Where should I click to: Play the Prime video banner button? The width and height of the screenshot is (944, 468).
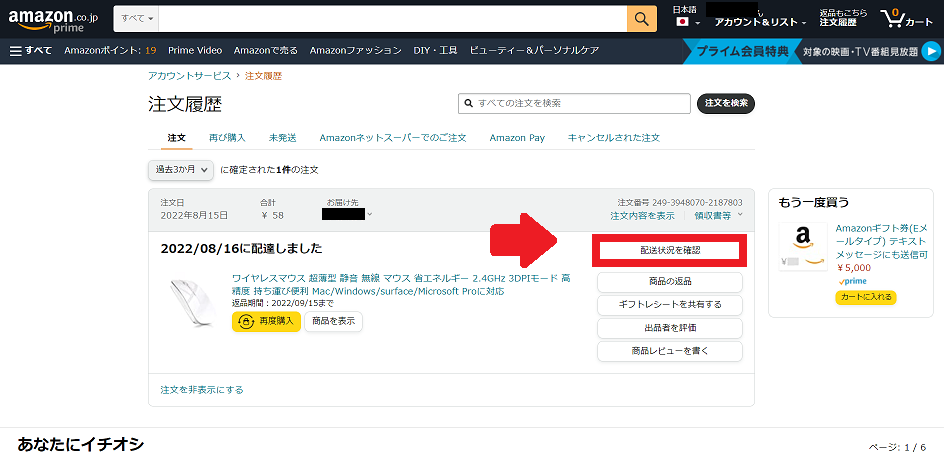point(931,51)
